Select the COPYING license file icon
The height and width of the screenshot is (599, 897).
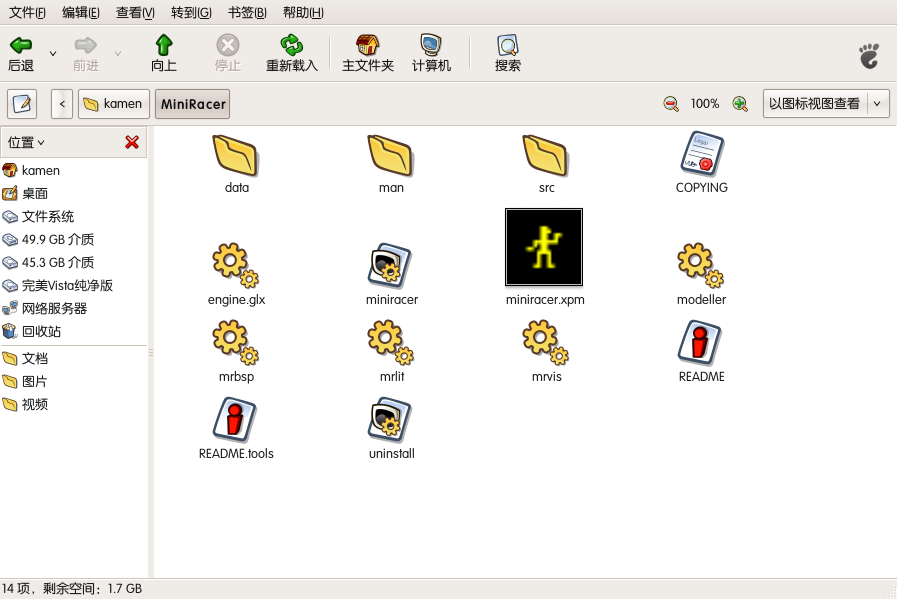702,154
